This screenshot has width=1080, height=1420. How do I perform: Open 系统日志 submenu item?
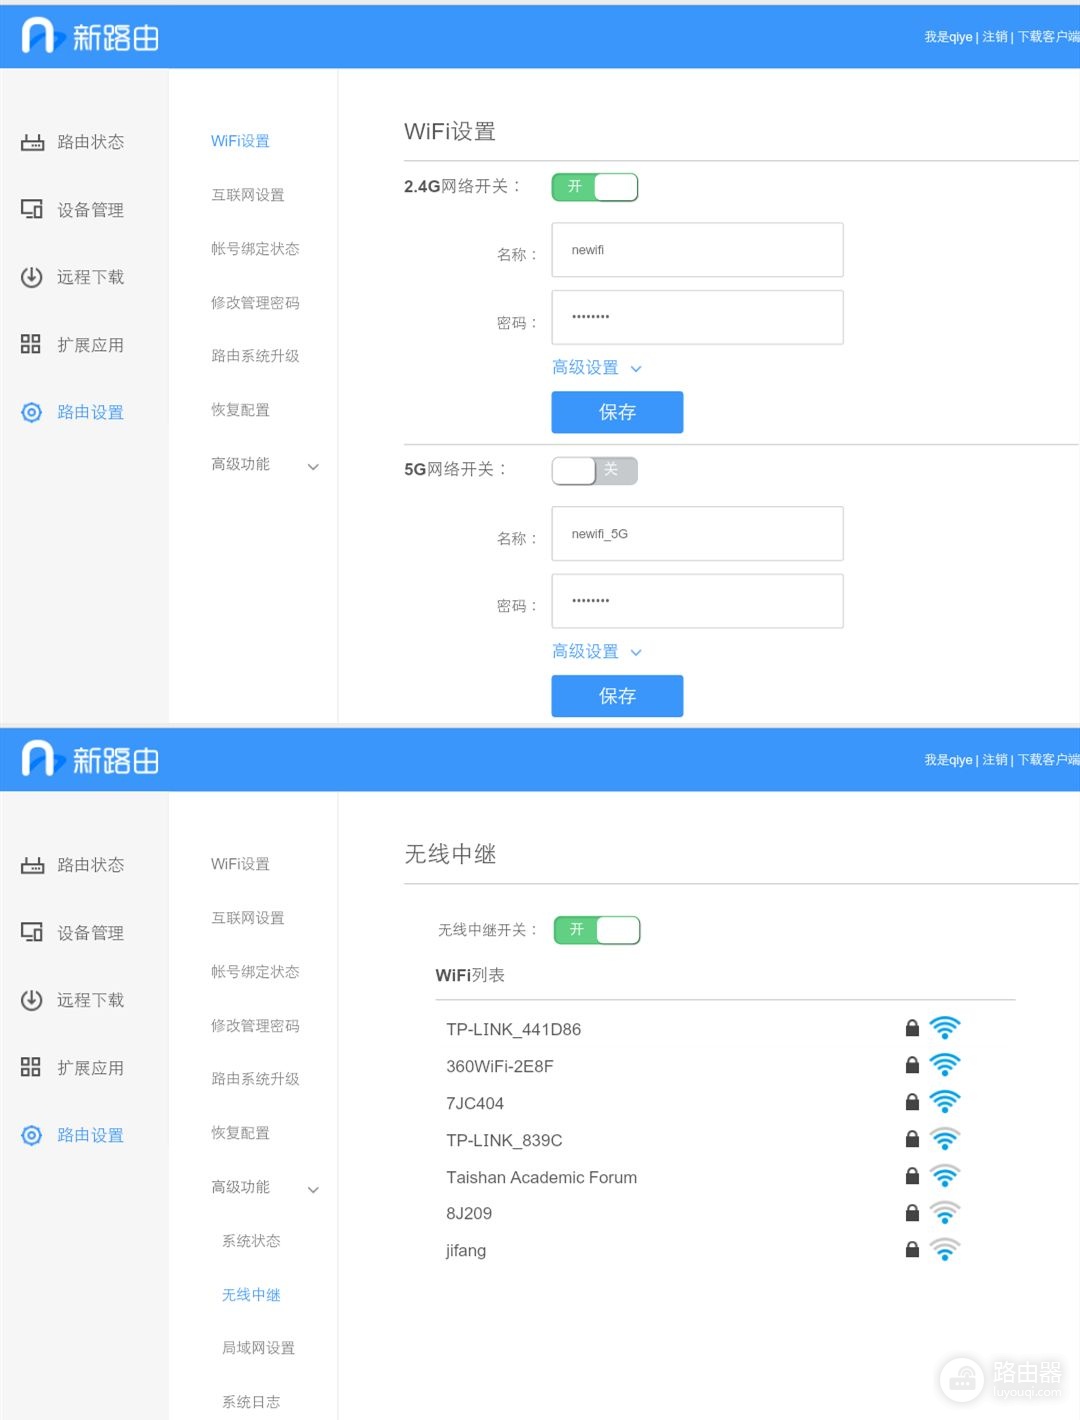point(251,1402)
